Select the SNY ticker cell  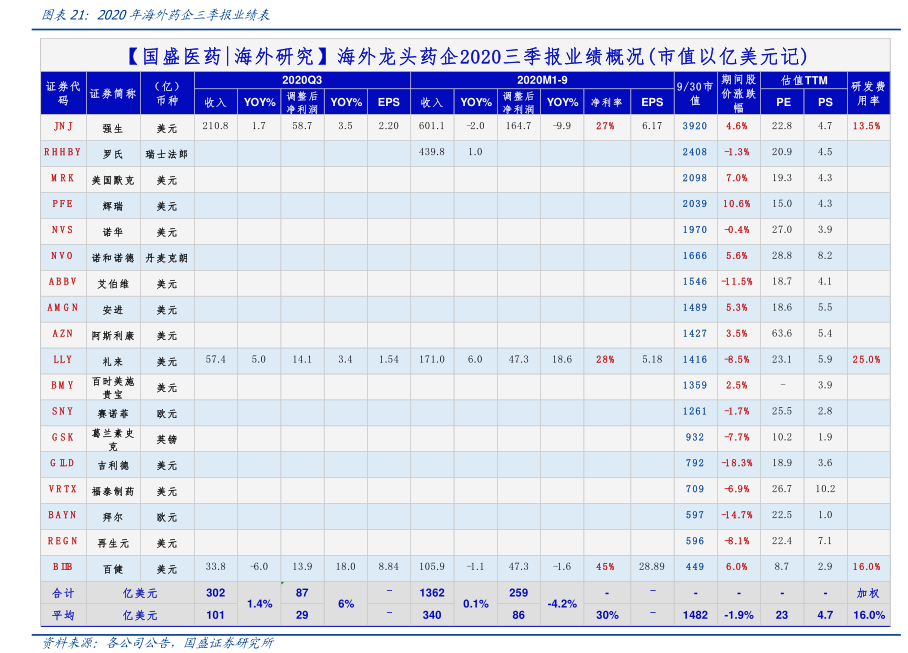63,412
